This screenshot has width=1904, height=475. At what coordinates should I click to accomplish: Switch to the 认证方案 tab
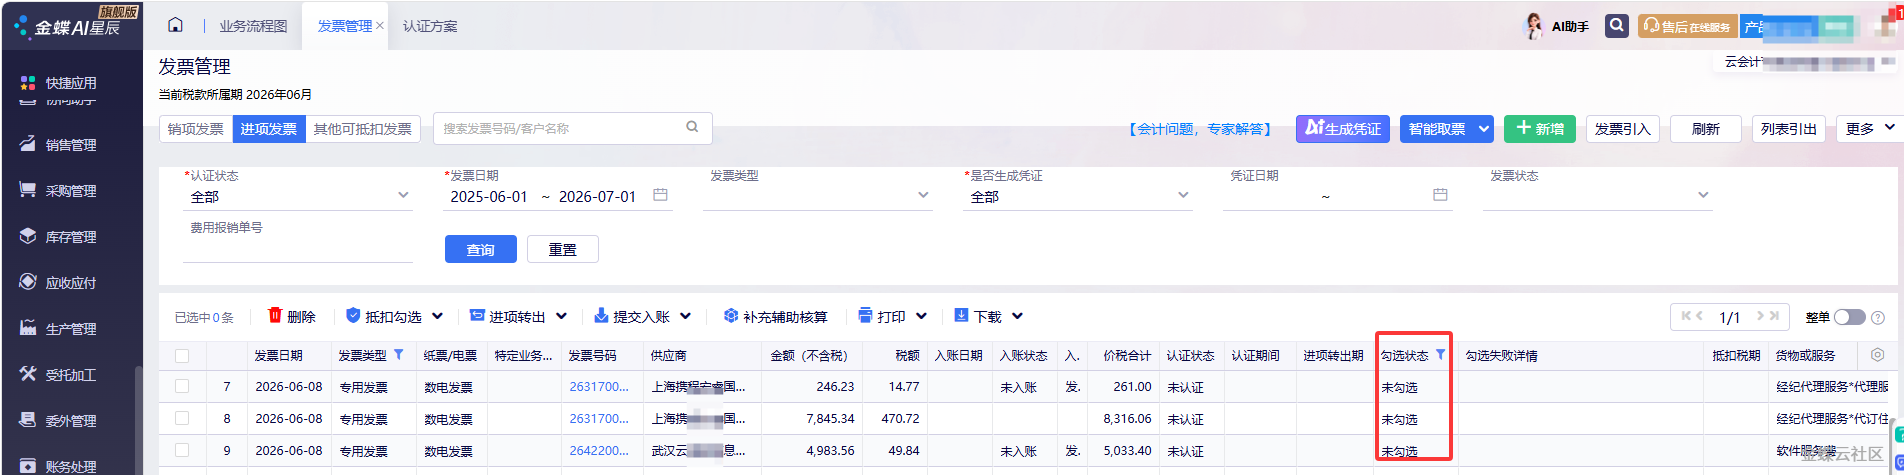tap(430, 26)
